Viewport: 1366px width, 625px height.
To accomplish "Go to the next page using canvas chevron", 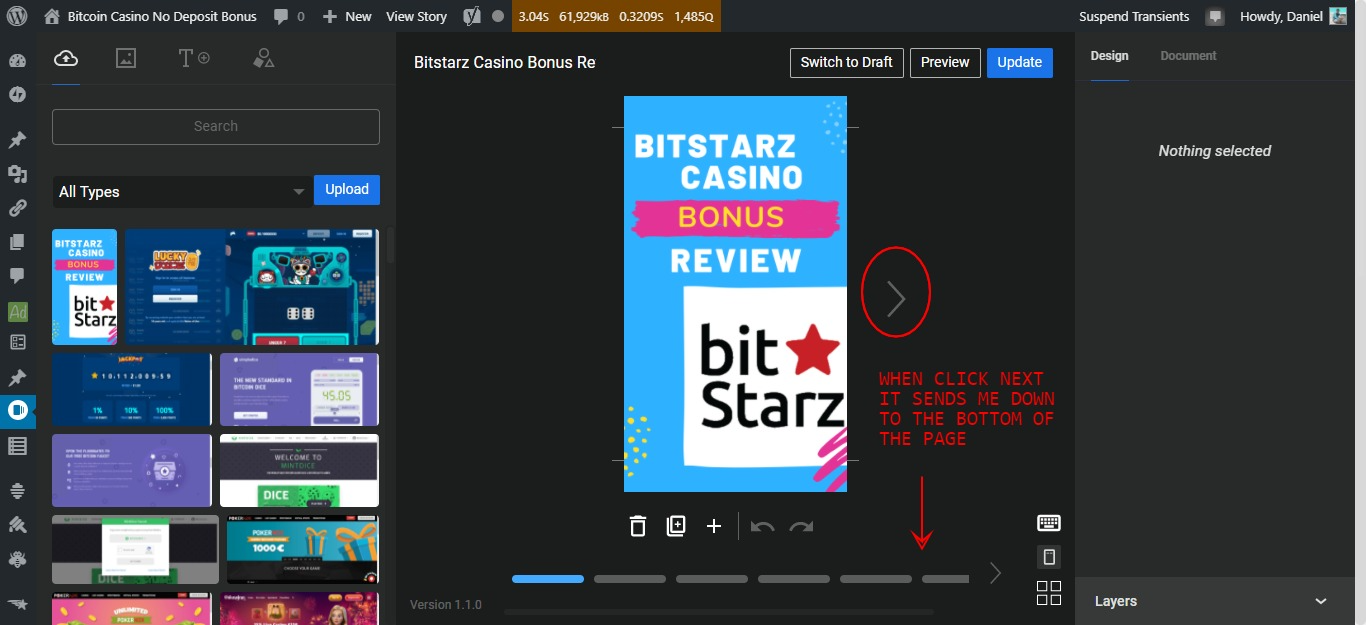I will [896, 297].
